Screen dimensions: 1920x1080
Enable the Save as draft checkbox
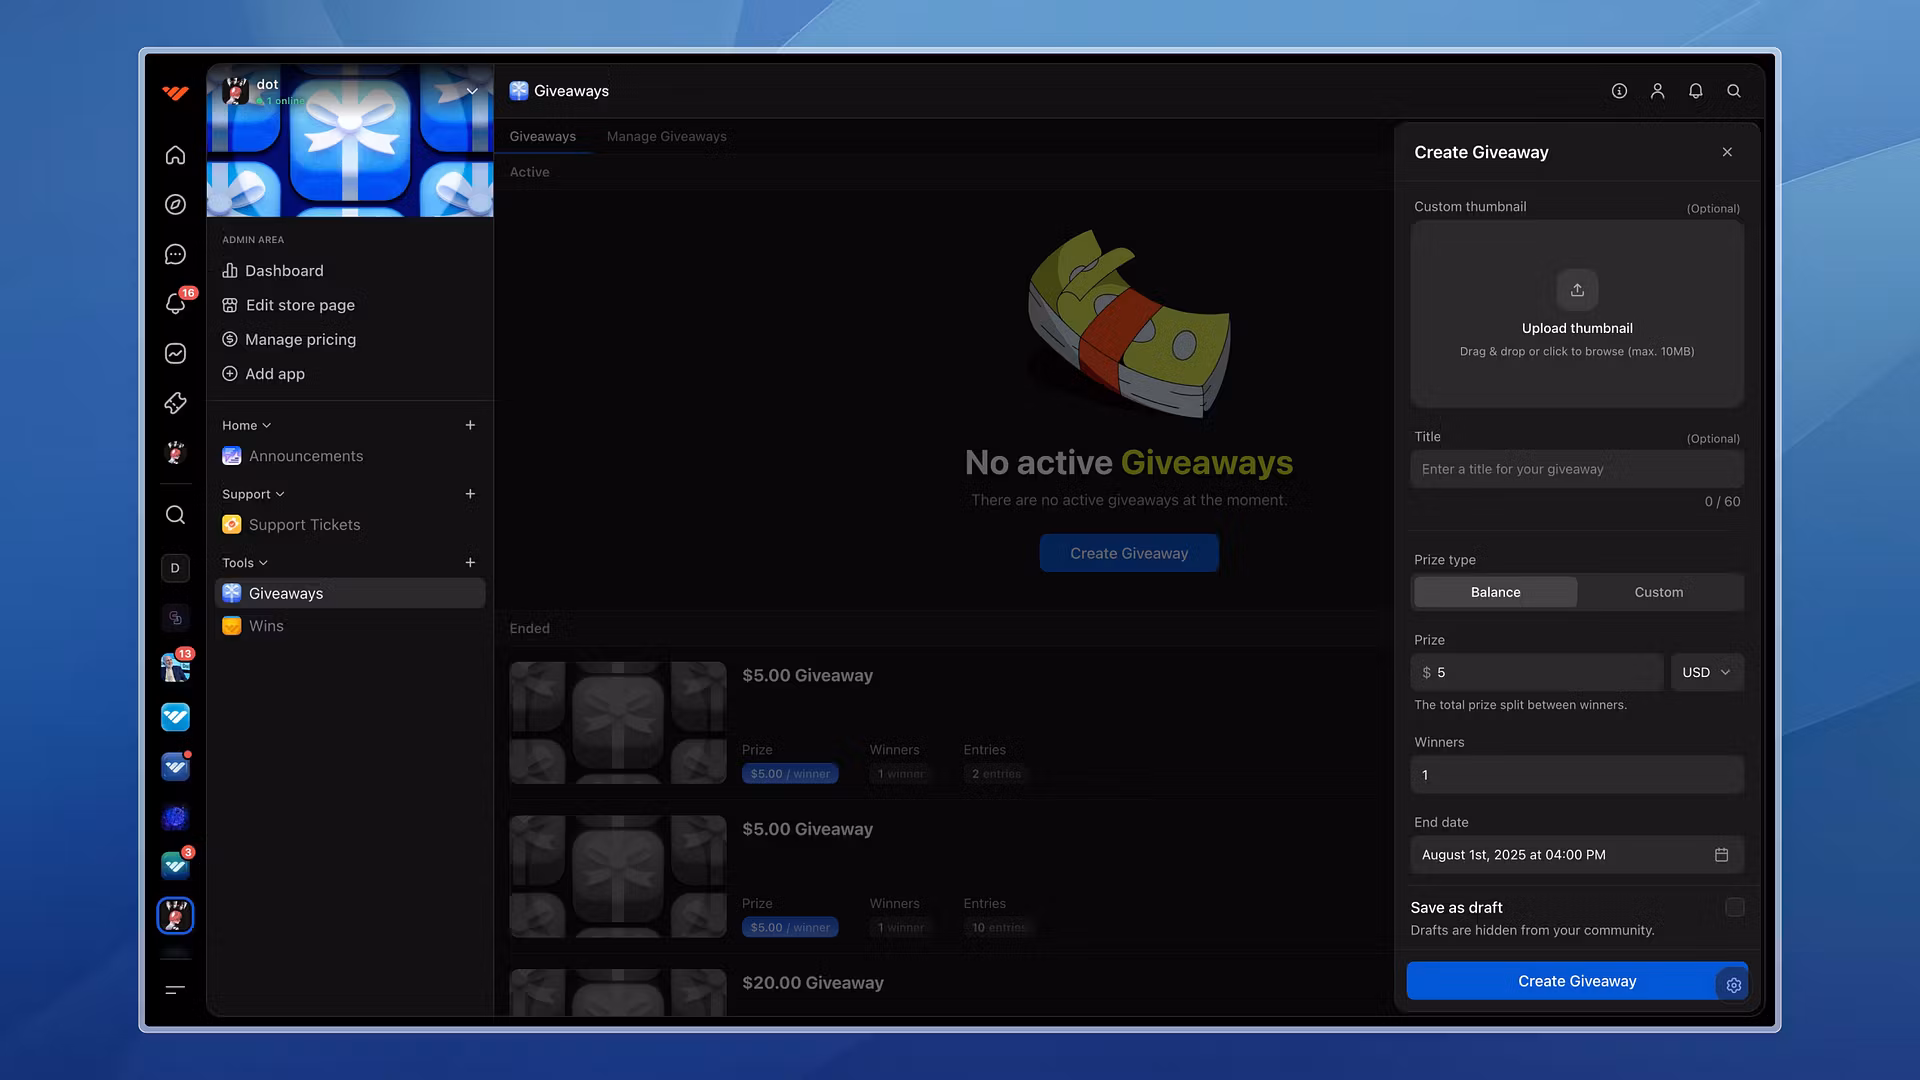[x=1734, y=907]
